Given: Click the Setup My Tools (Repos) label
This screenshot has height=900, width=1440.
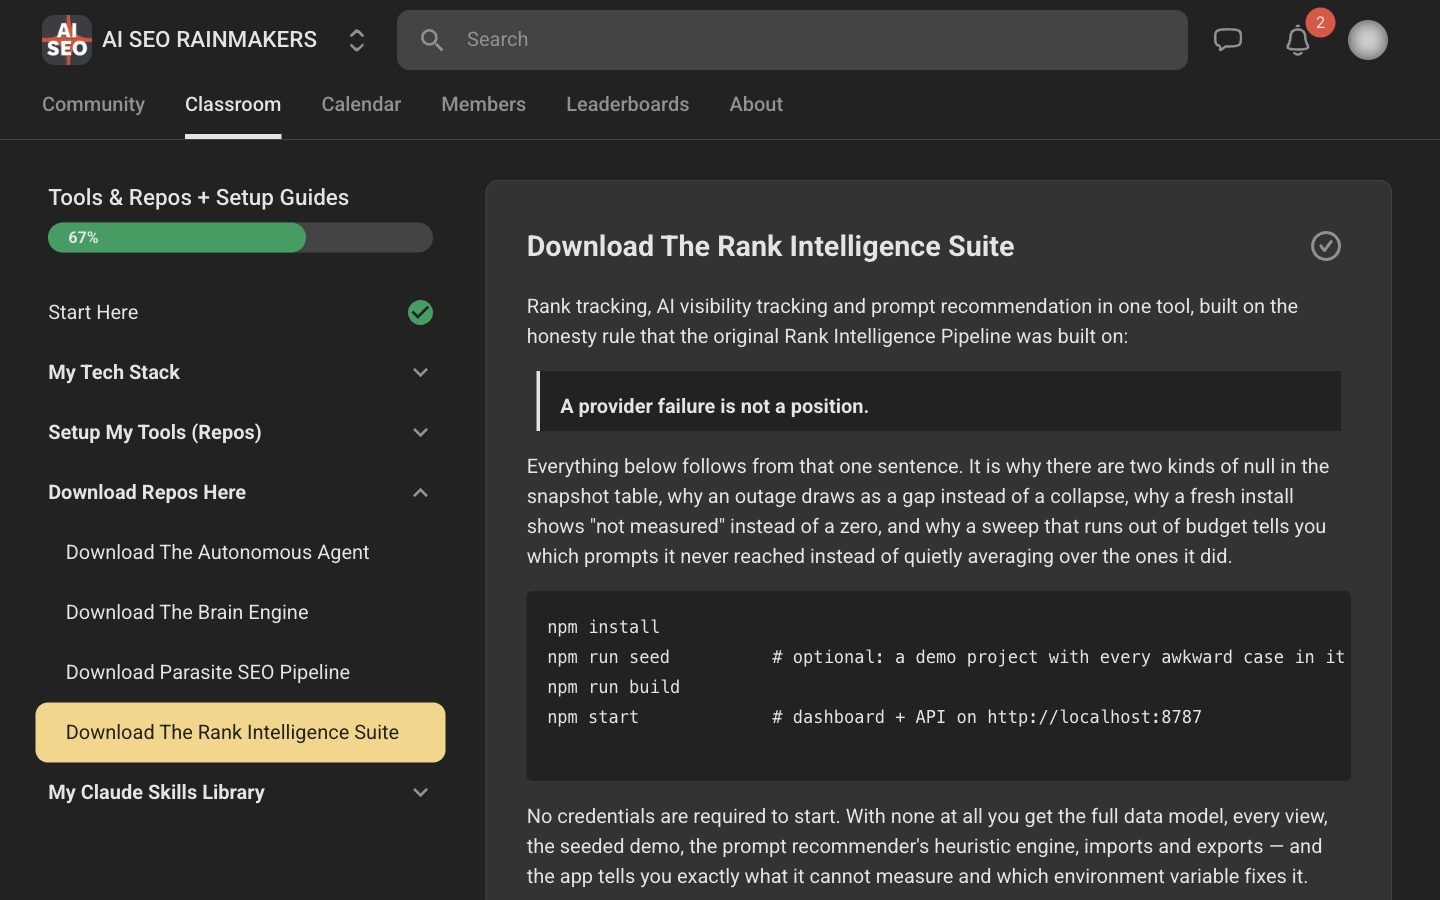Looking at the screenshot, I should tap(155, 432).
